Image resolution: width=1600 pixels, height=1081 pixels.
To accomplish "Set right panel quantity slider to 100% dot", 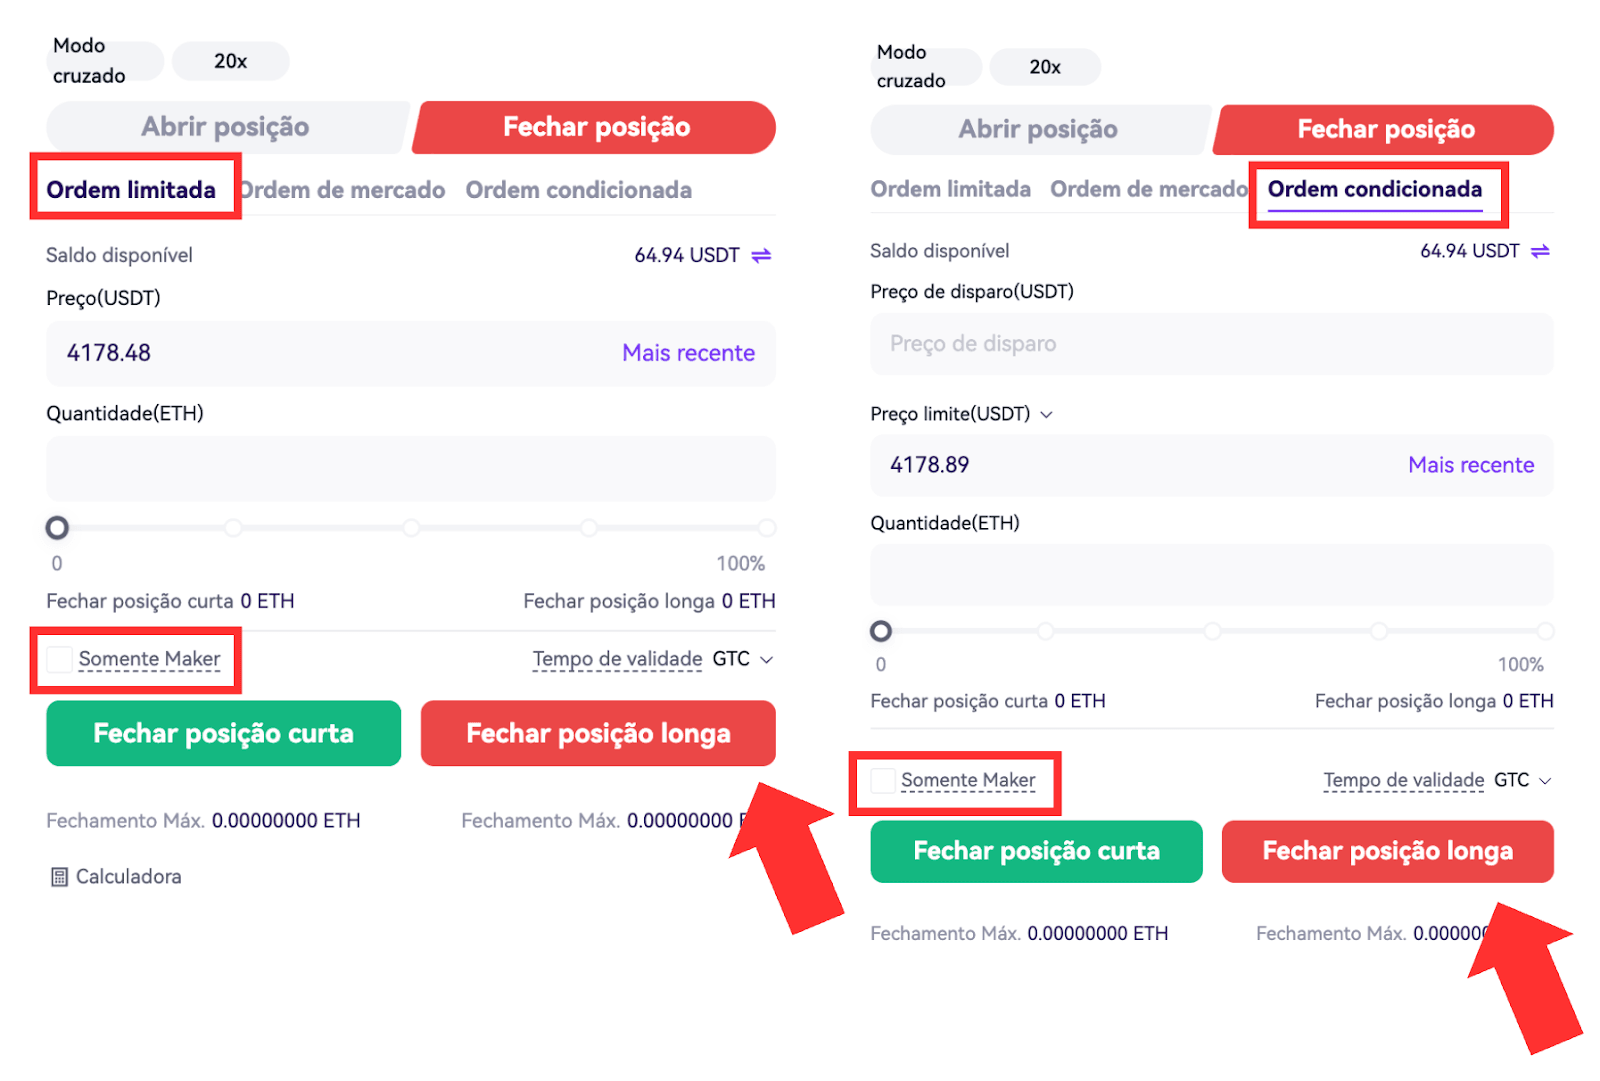I will [1545, 631].
